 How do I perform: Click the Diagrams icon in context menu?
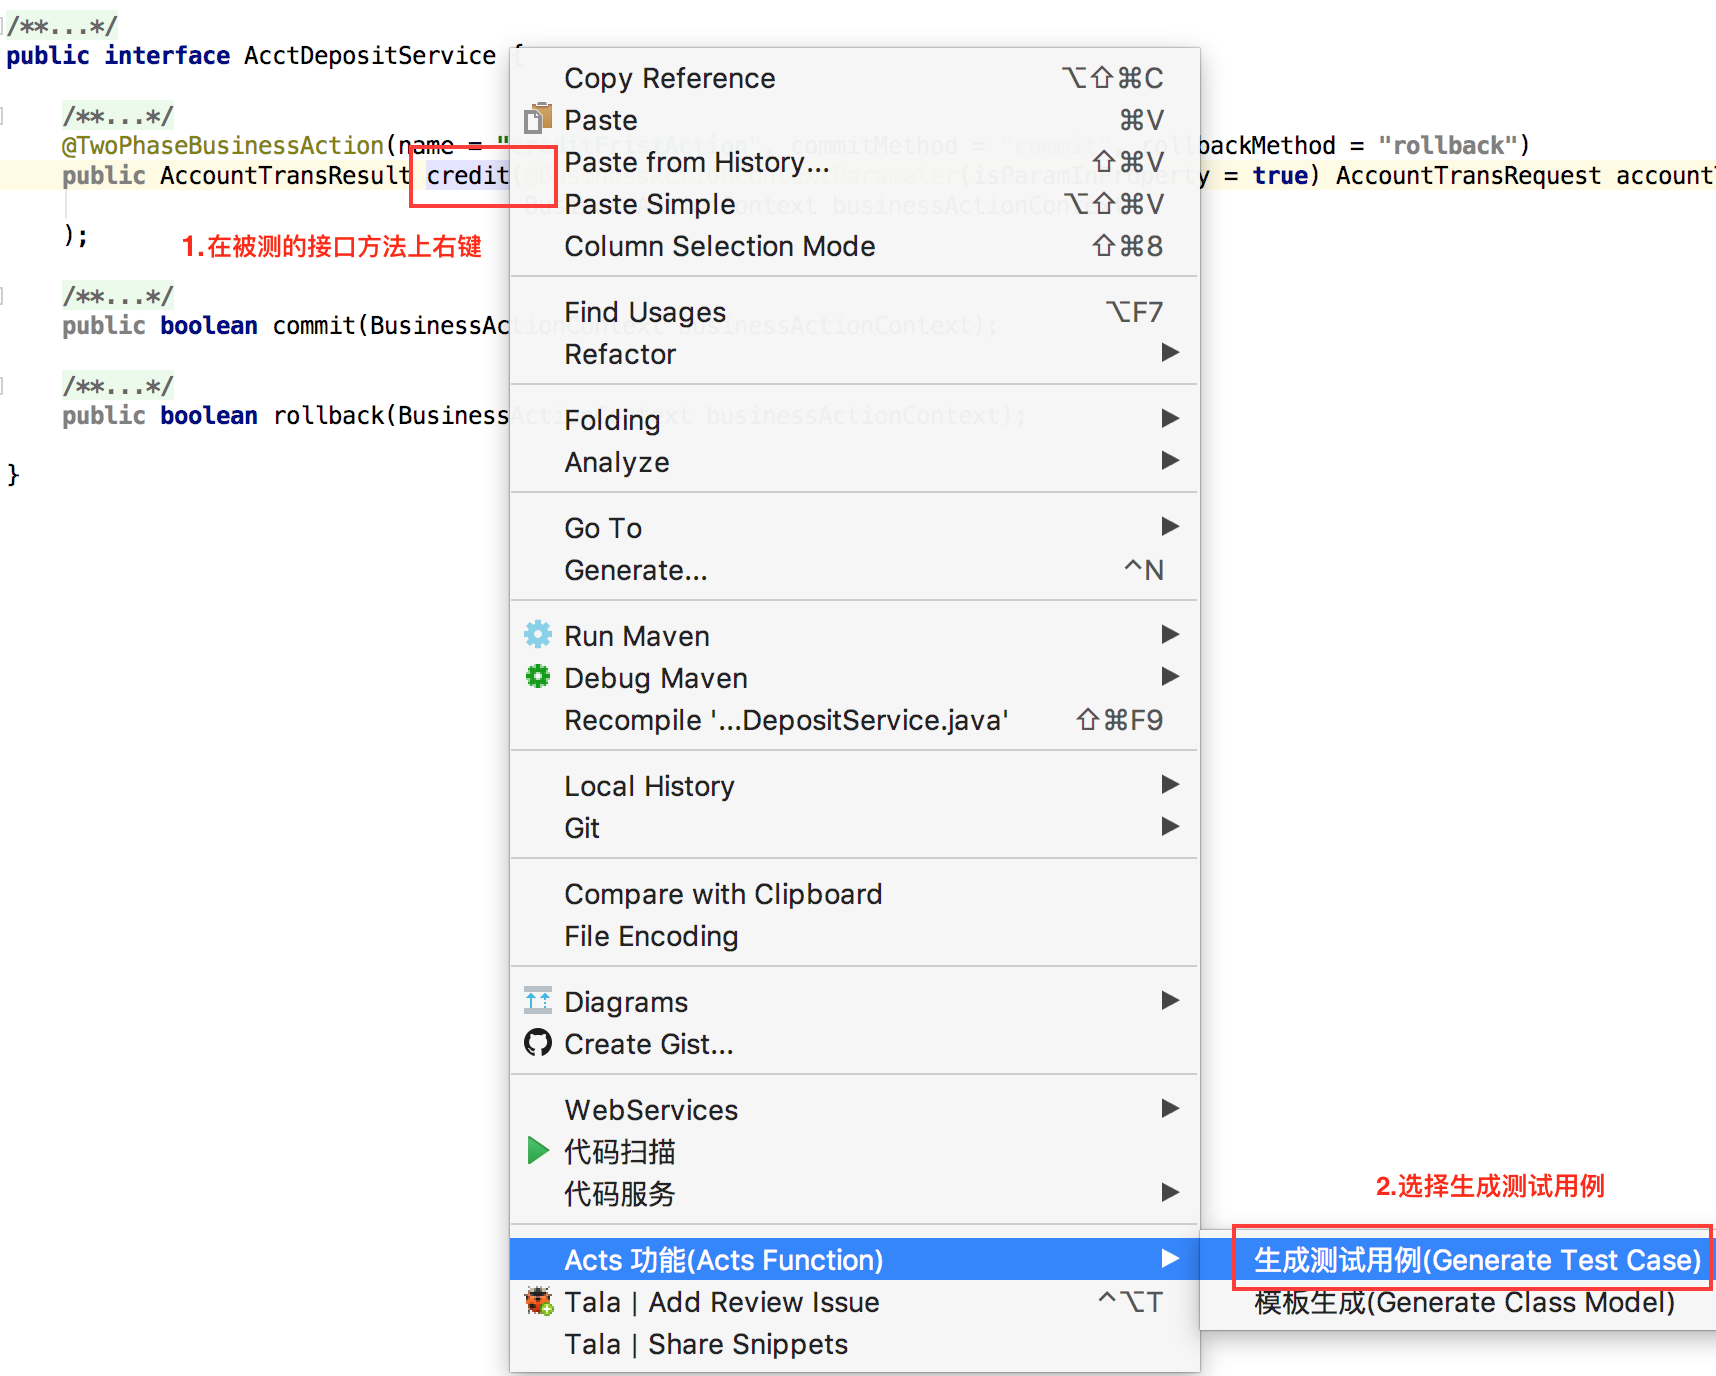pos(538,1001)
